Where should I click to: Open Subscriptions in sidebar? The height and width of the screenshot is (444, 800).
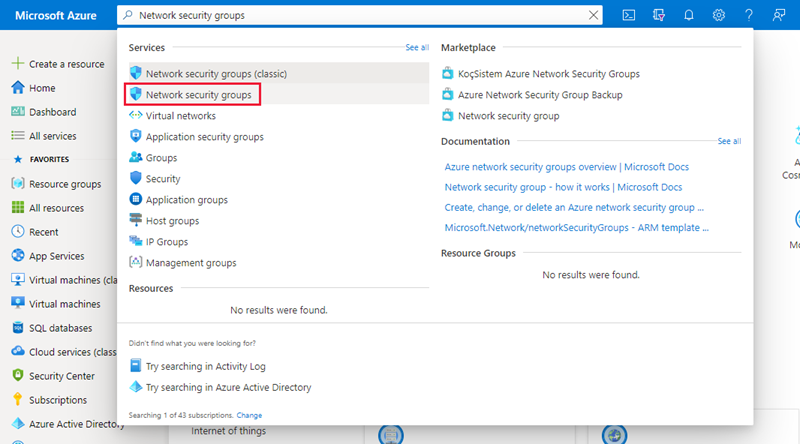coord(58,400)
